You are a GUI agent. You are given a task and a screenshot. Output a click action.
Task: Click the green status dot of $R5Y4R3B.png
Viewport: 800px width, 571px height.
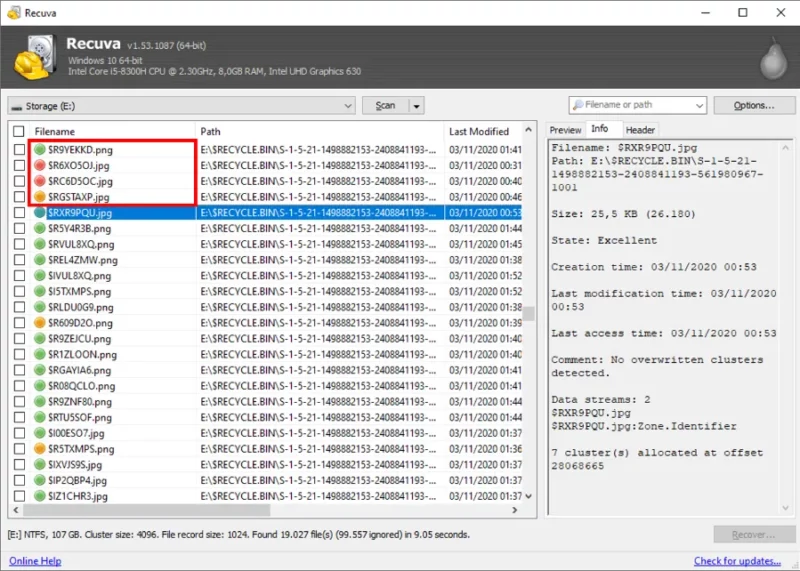click(x=40, y=229)
